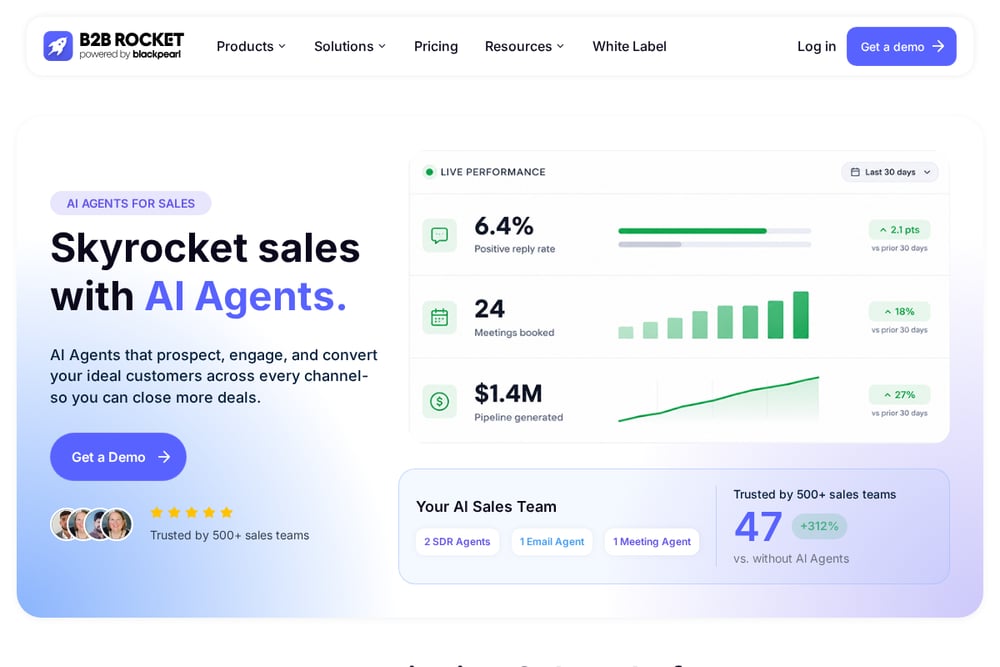Click the B2B Rocket logo icon
This screenshot has height=667, width=1000.
click(58, 46)
